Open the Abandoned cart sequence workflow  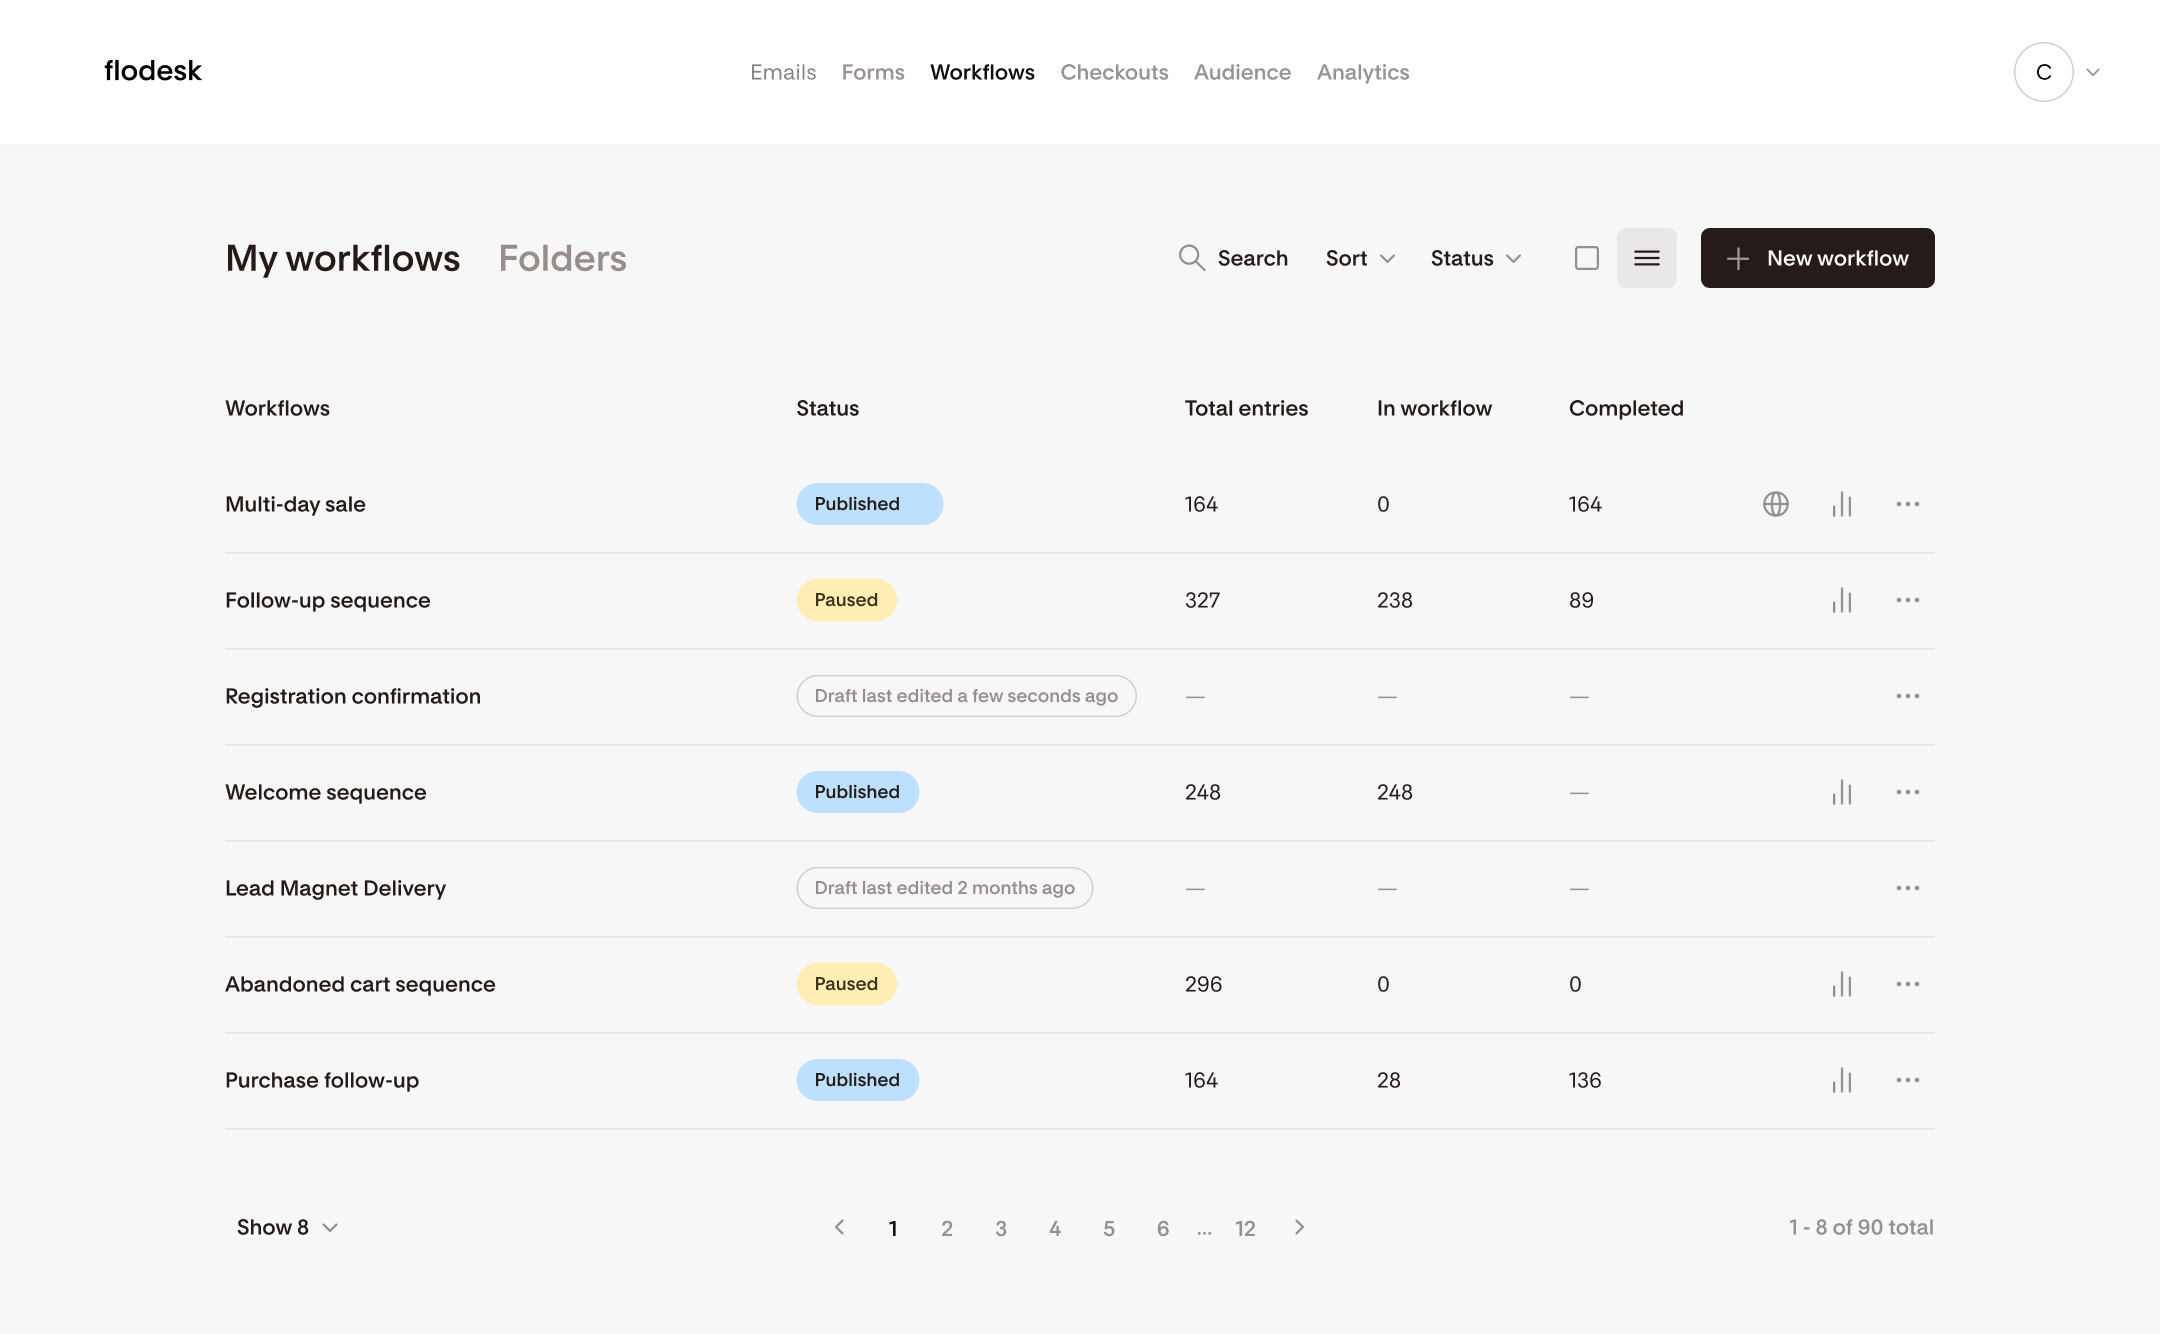[360, 984]
